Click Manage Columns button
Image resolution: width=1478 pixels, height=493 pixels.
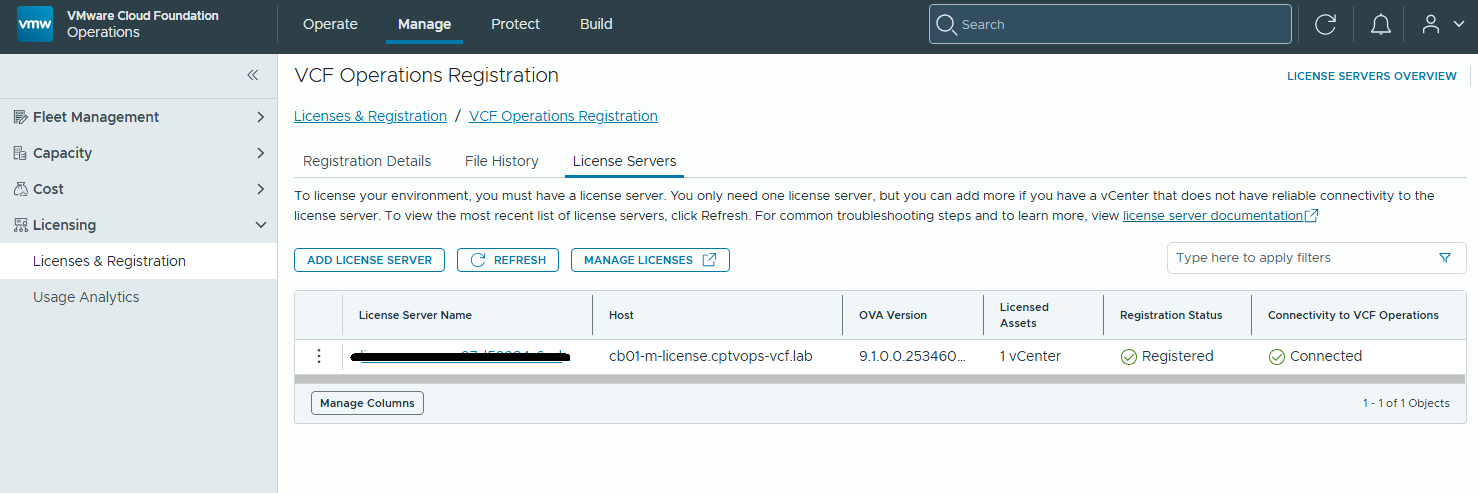368,403
